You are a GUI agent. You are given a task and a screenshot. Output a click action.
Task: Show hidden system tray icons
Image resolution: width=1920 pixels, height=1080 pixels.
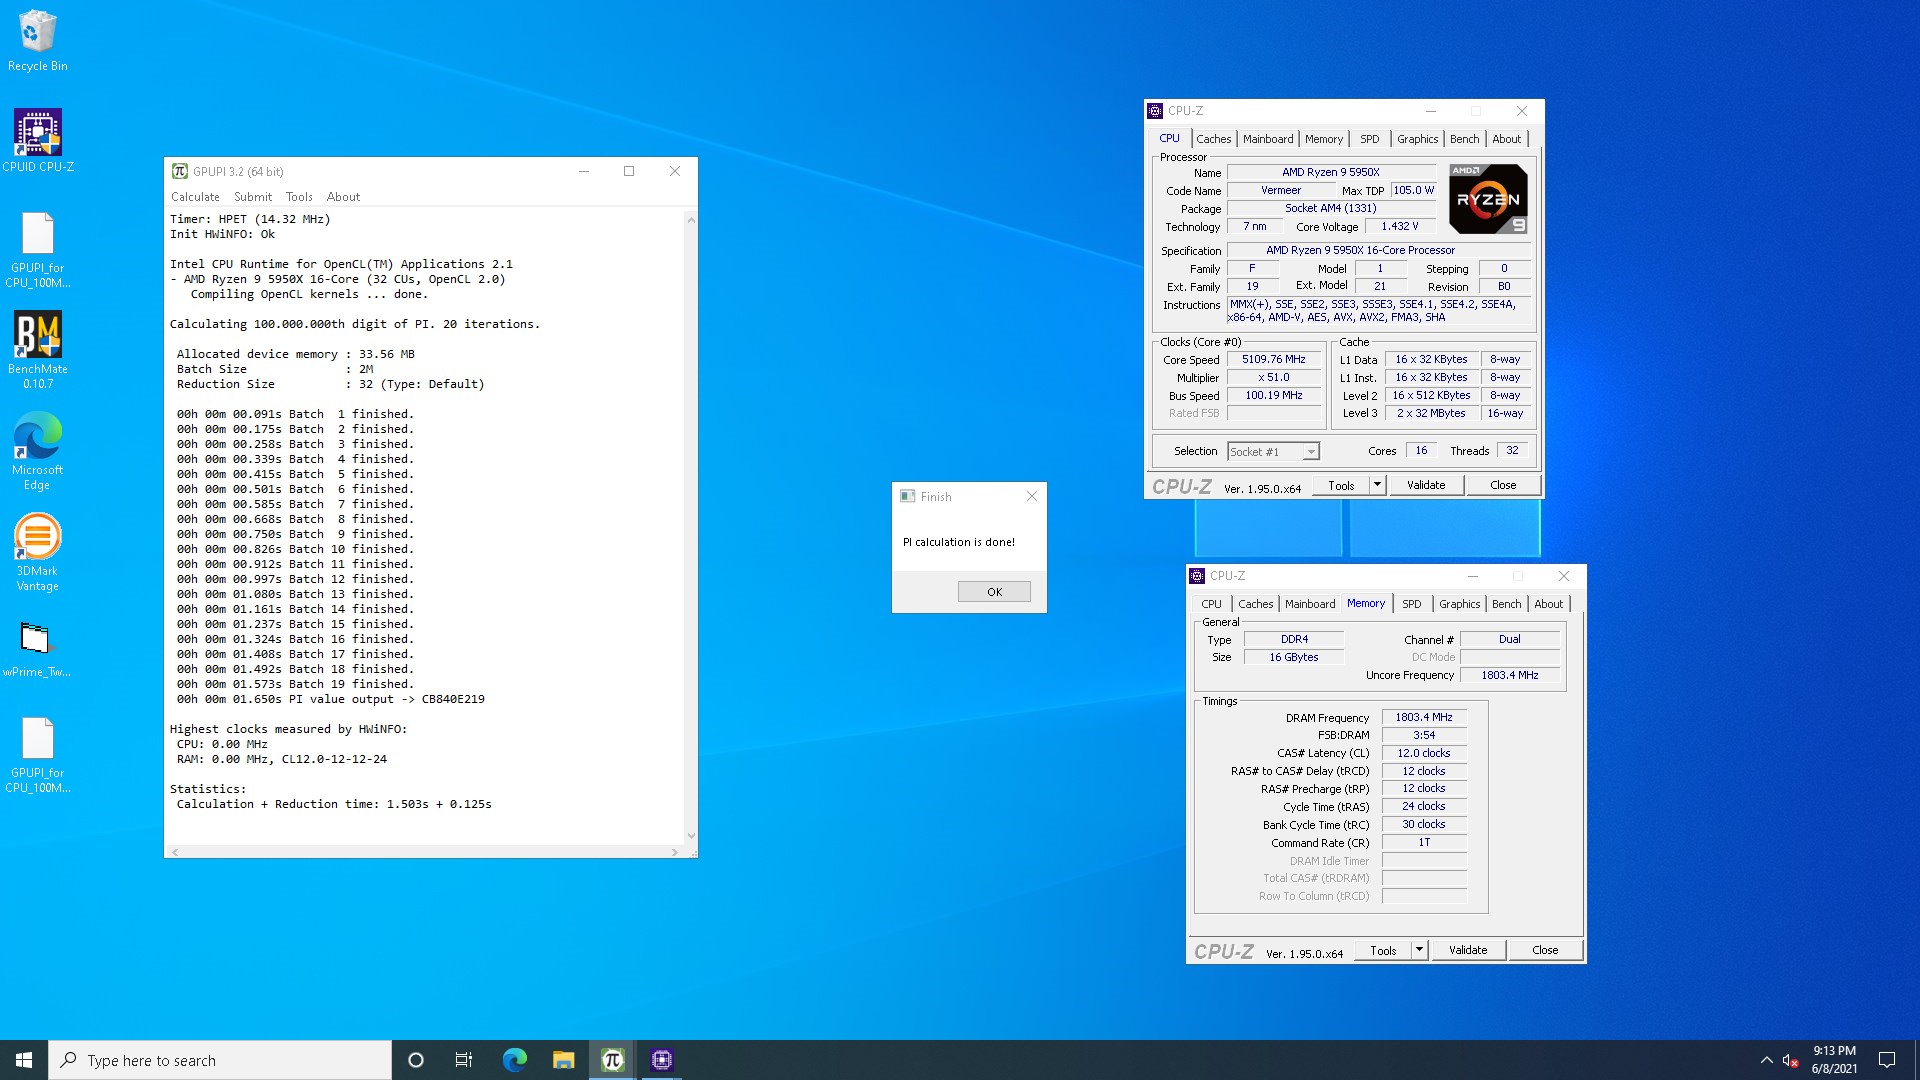coord(1766,1060)
